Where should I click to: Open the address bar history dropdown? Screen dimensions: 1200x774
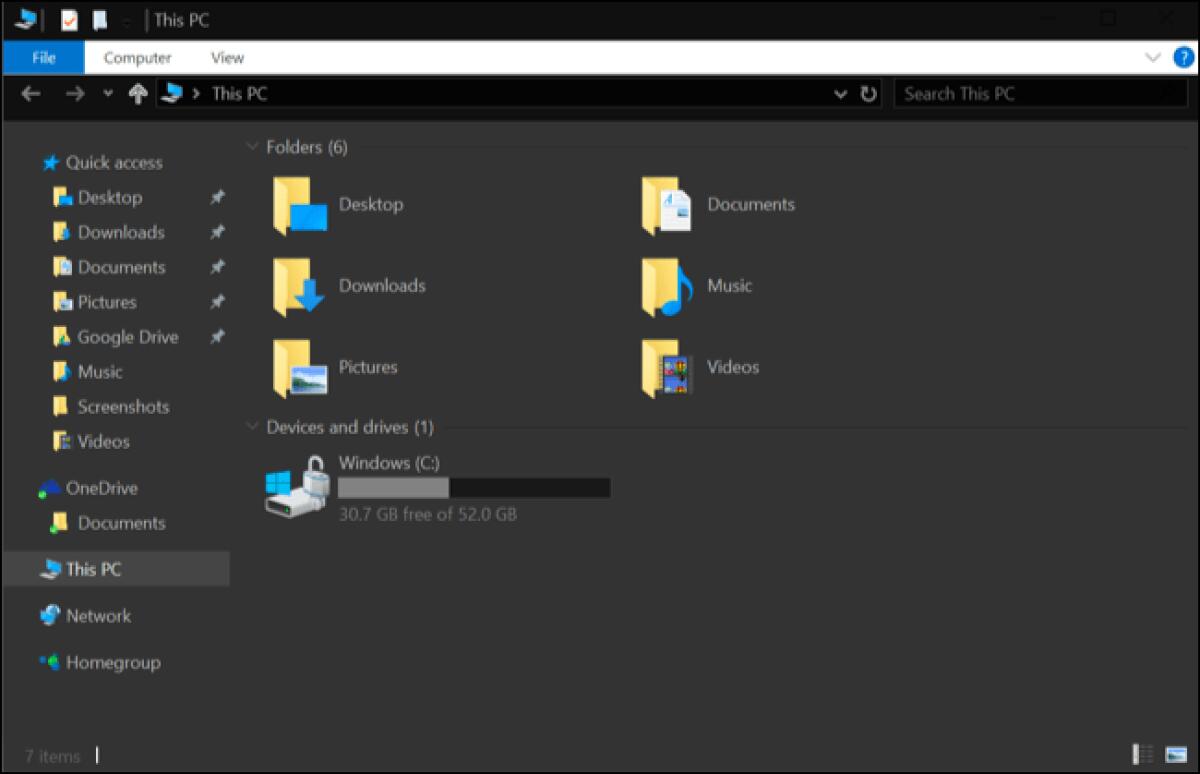point(840,93)
